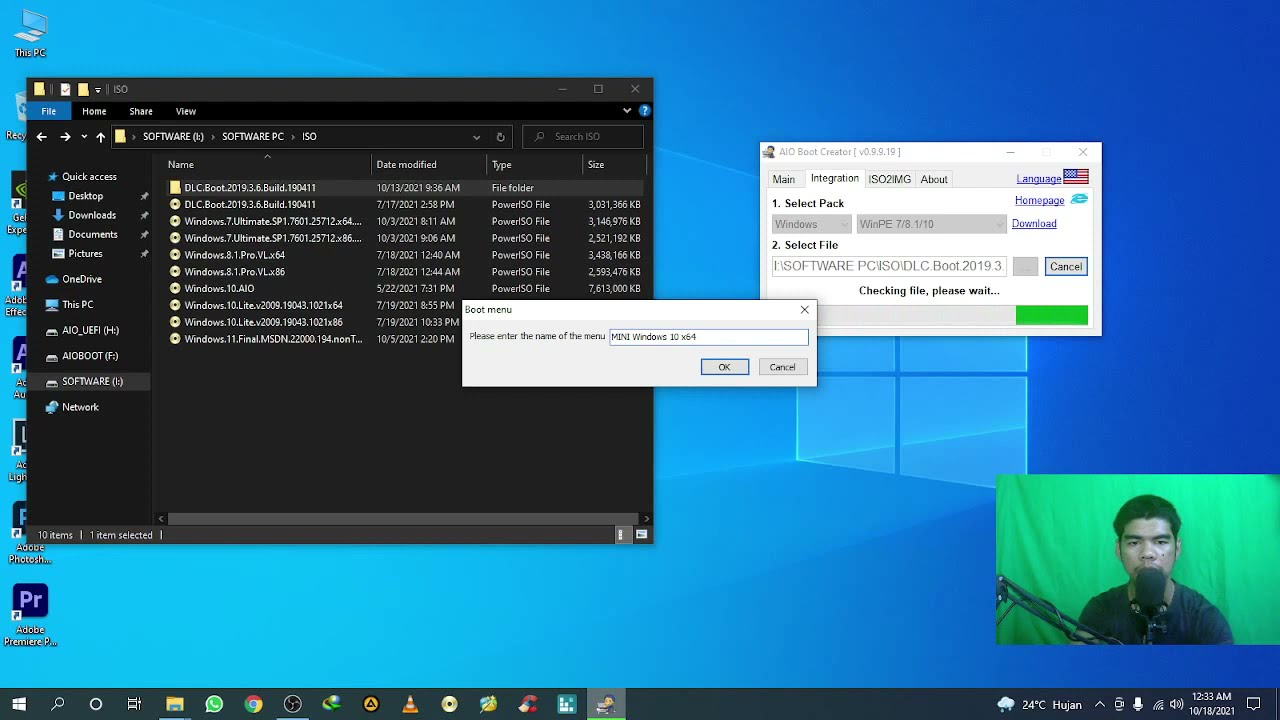Open File Explorer help icon
The height and width of the screenshot is (720, 1280).
click(644, 111)
